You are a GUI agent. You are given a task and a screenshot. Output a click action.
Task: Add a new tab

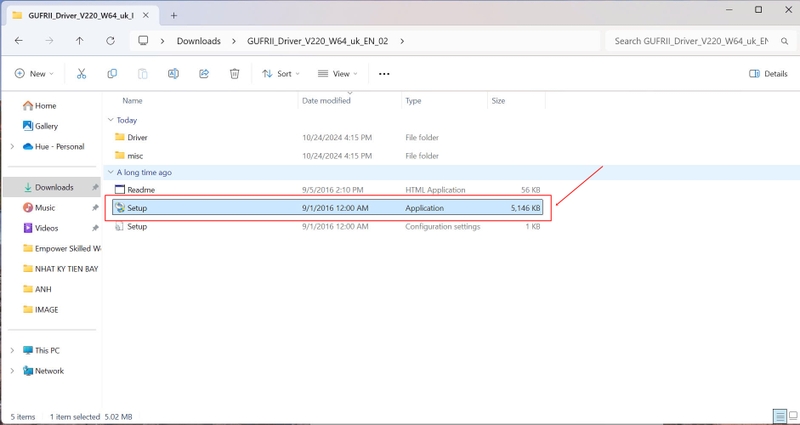click(x=173, y=15)
